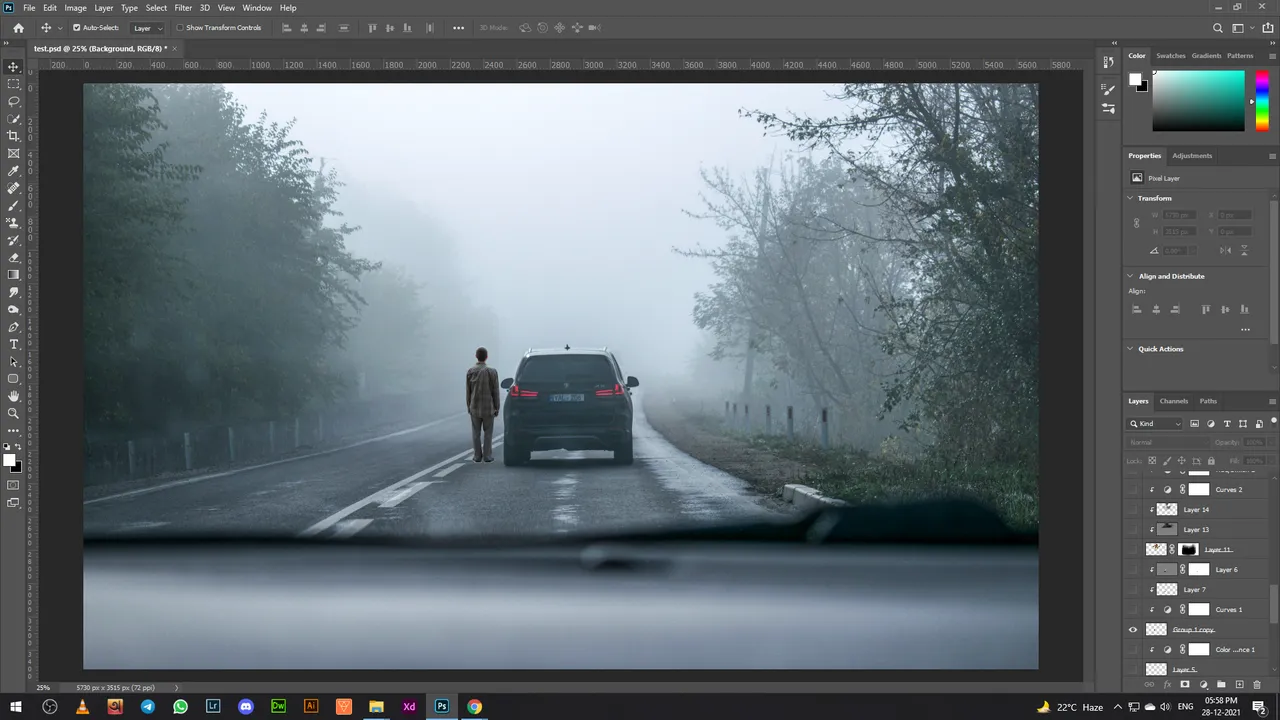Collapse the Align and Distribute section
The width and height of the screenshot is (1280, 720).
pos(1131,276)
